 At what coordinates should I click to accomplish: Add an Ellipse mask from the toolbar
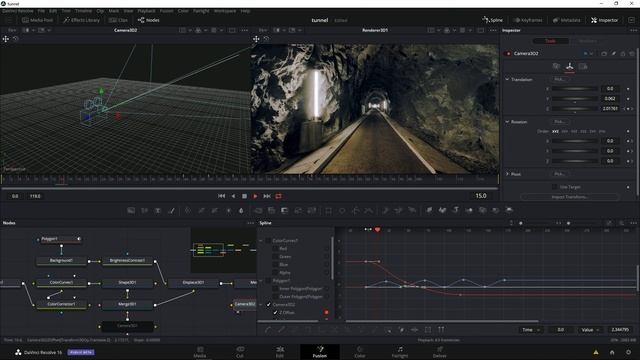(x=342, y=210)
